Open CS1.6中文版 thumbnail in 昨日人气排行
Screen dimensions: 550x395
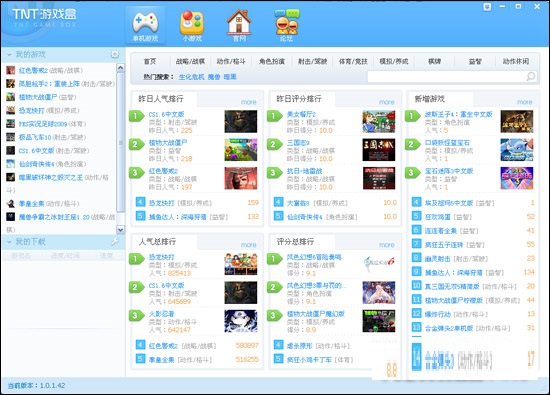tap(241, 121)
